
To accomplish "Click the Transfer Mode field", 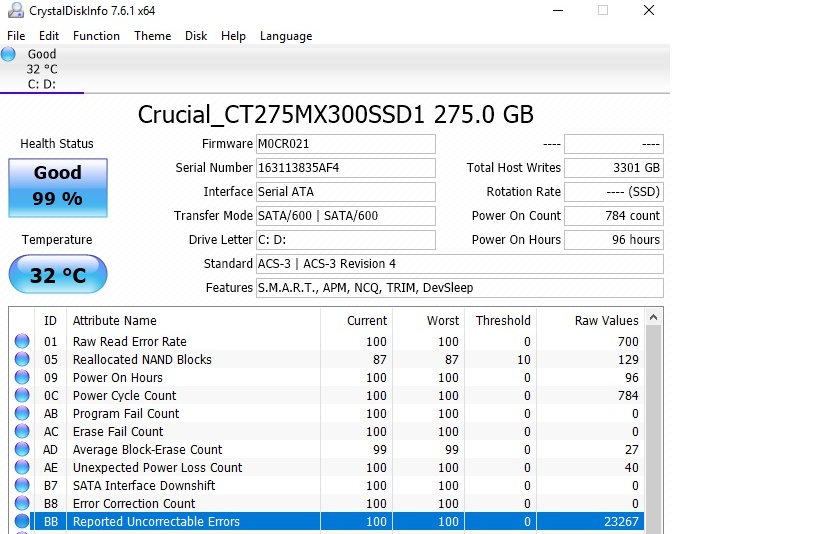I will point(346,216).
